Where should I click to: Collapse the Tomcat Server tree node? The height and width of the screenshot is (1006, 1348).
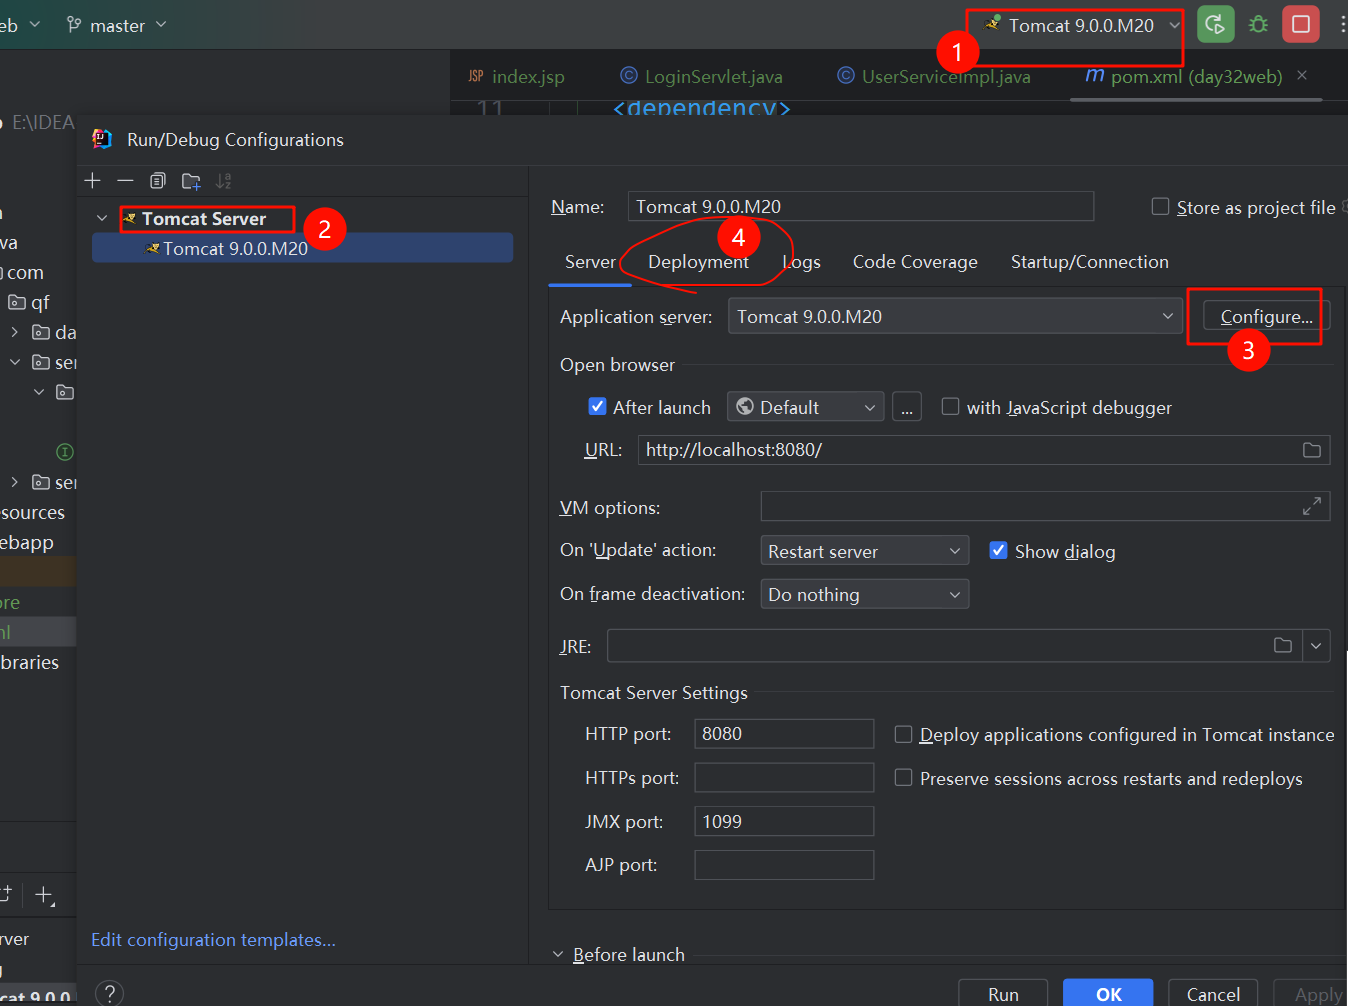[x=102, y=218]
